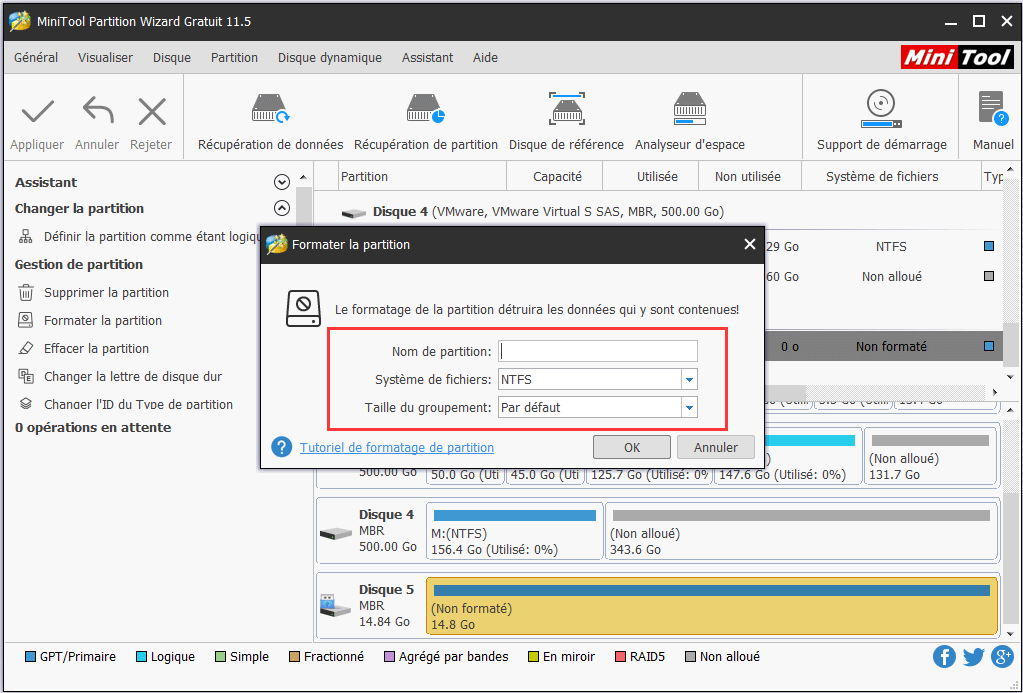Click Changer l'ID du Type de partition icon

point(25,404)
